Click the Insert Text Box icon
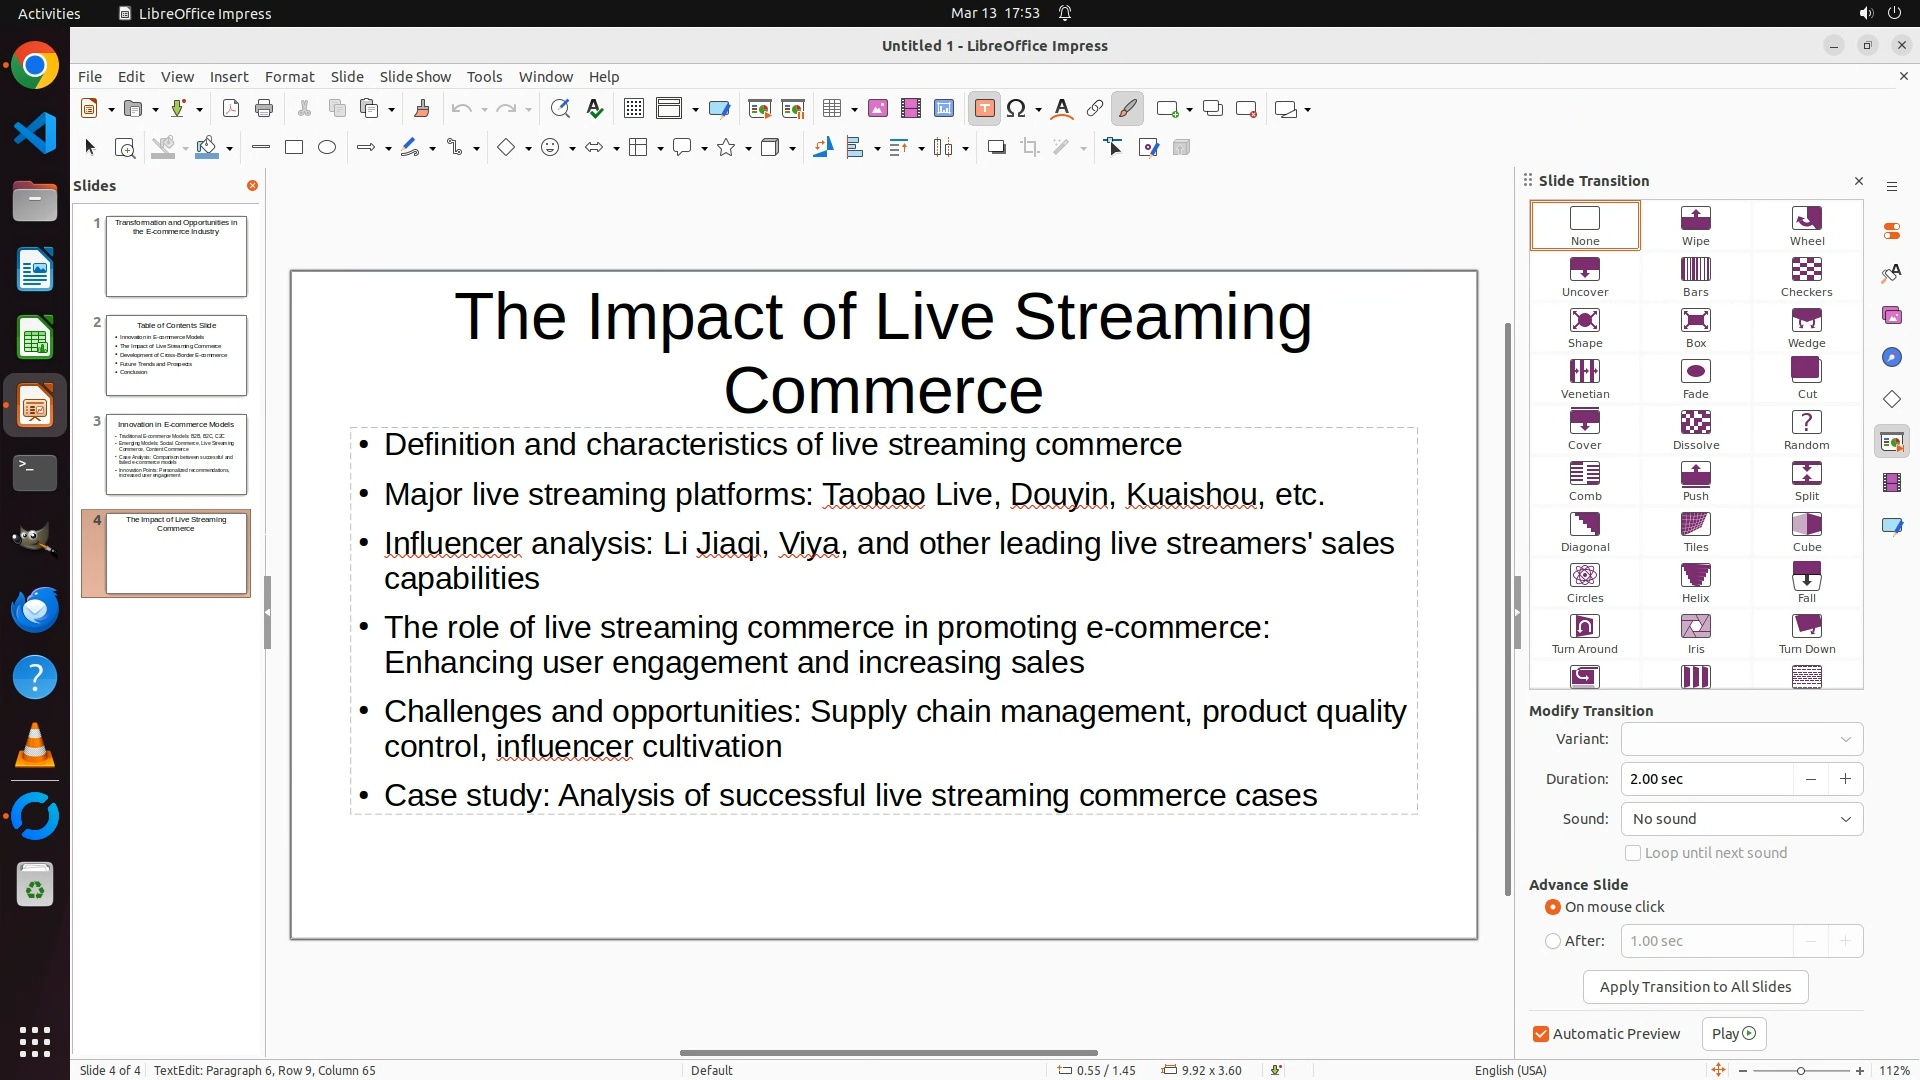1920x1080 pixels. [984, 109]
